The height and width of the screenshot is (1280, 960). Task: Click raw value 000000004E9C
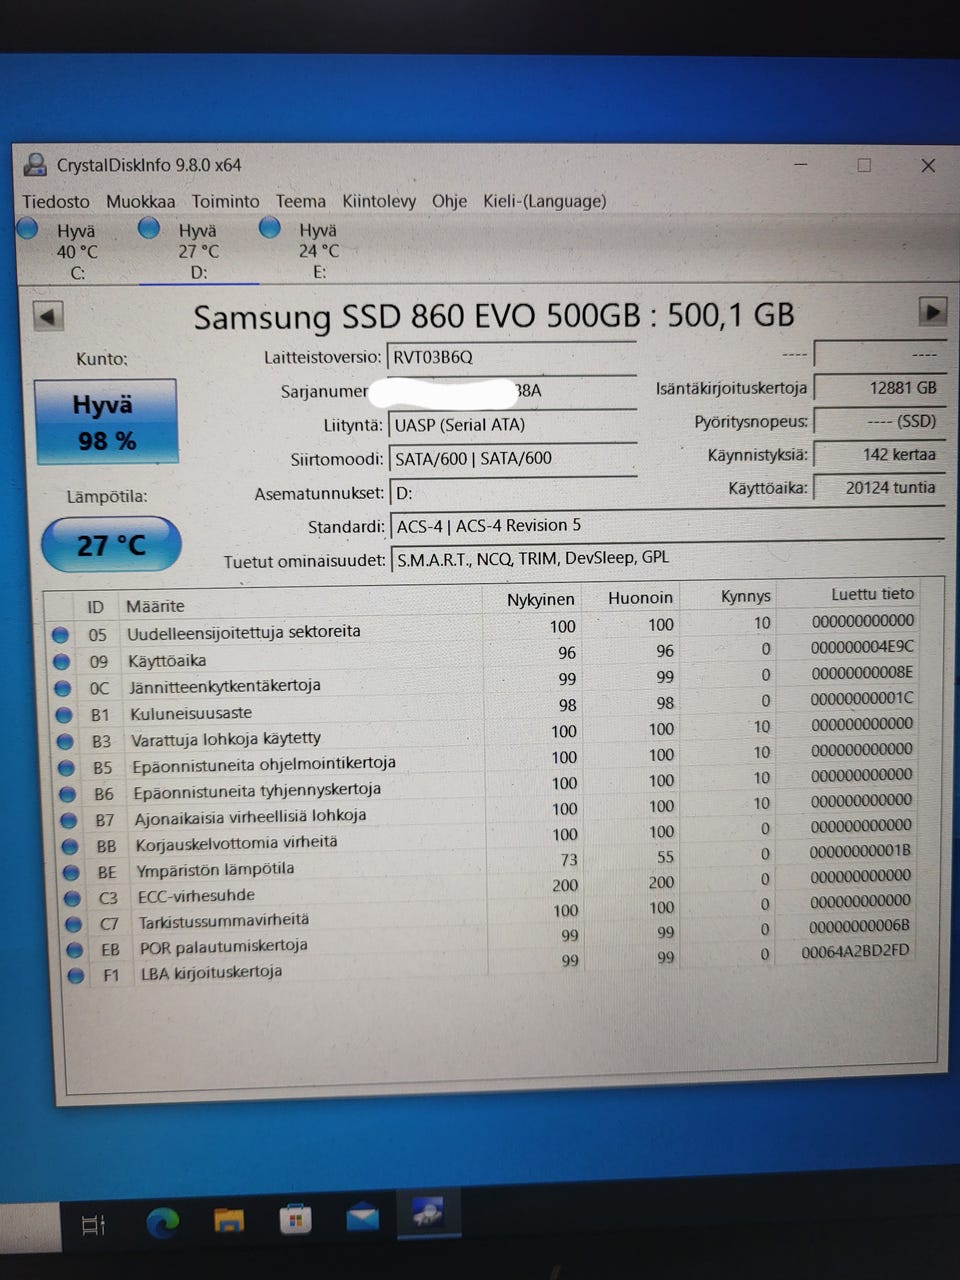tap(862, 647)
